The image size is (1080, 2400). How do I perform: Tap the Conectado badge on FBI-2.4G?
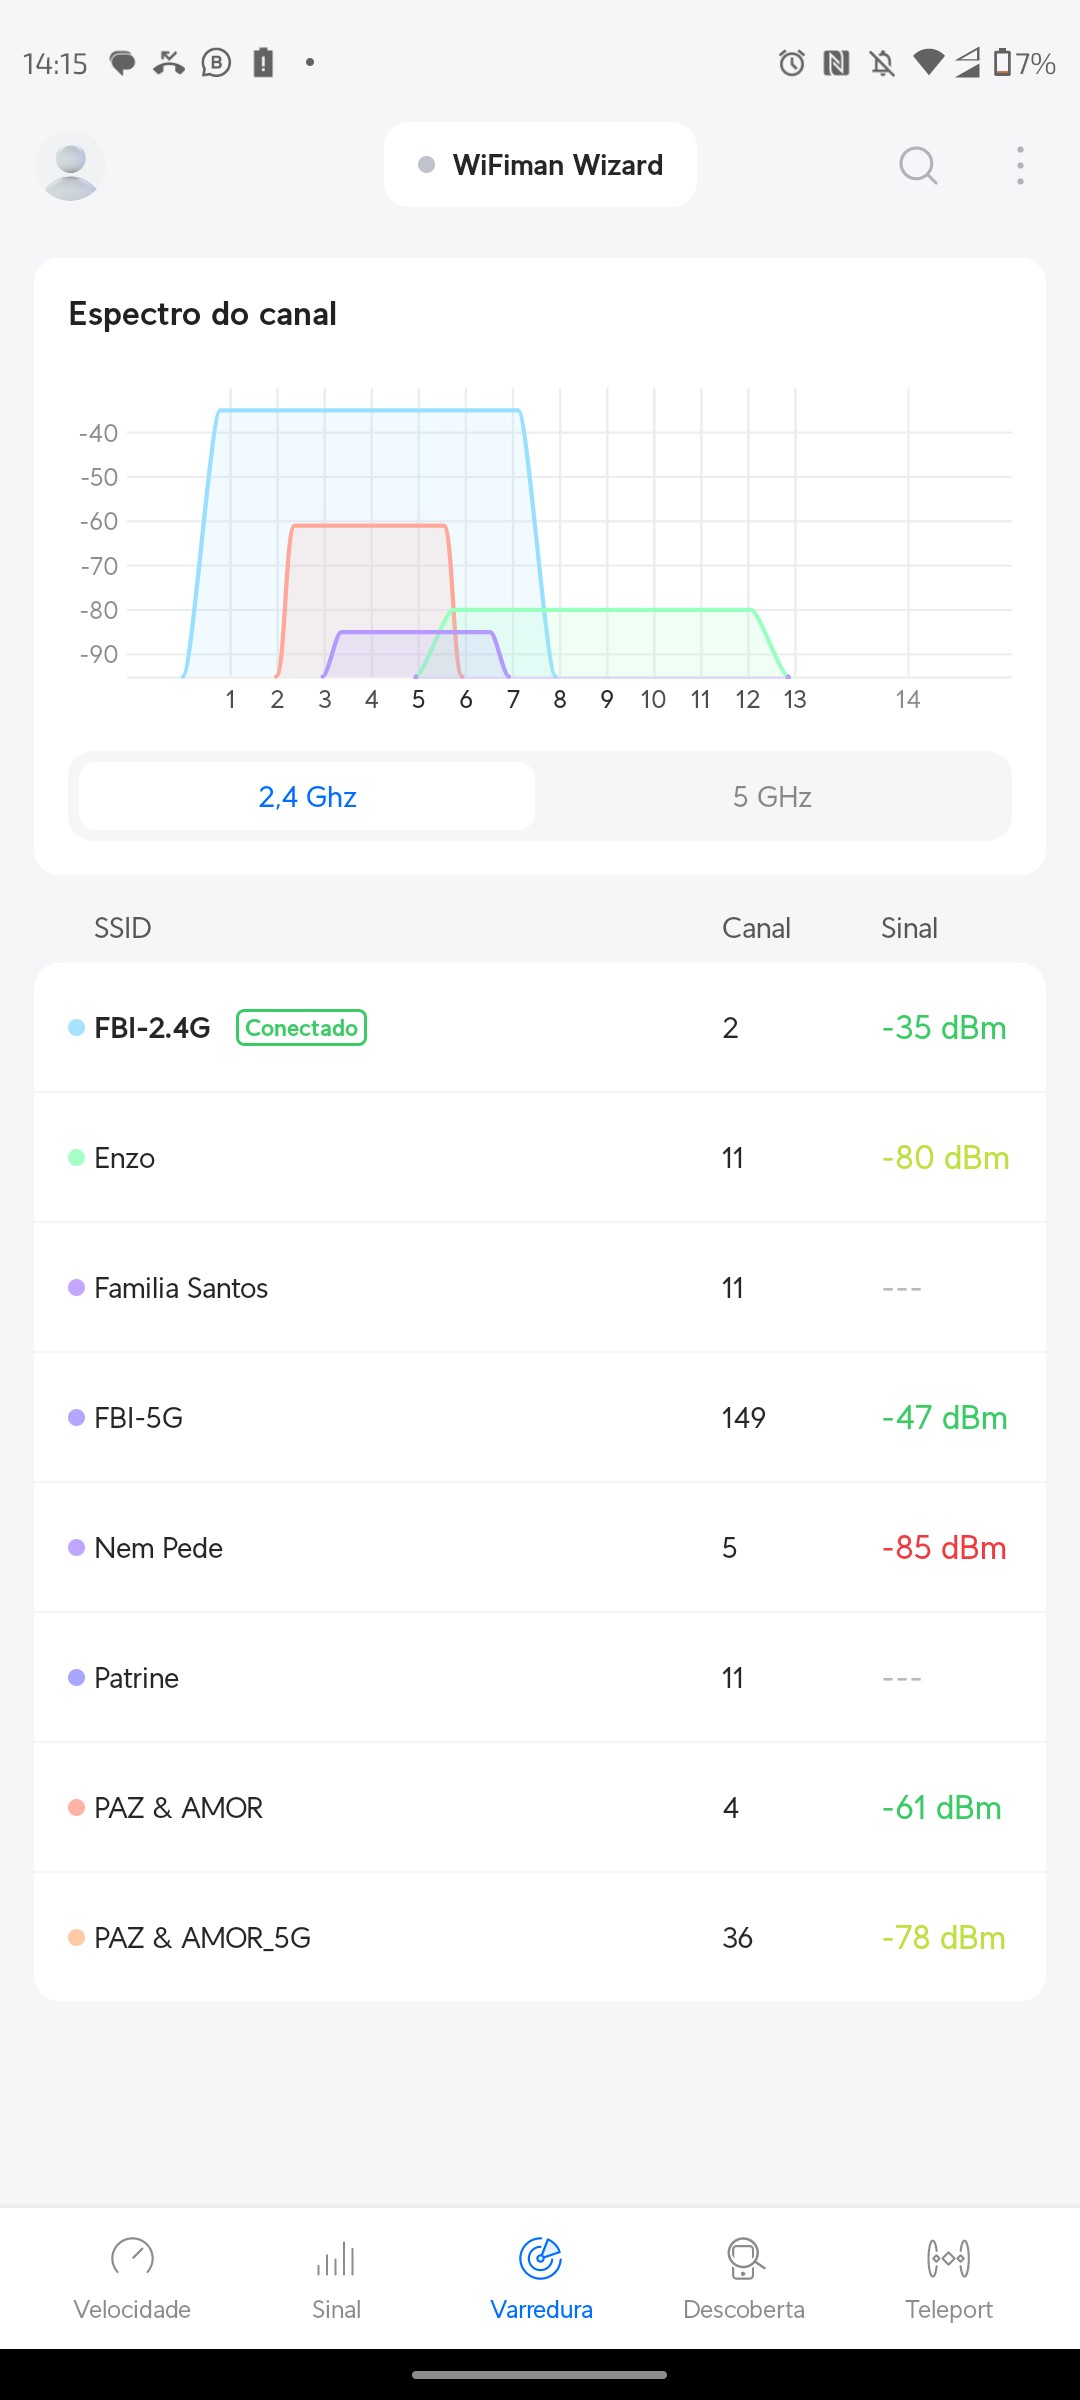click(301, 1028)
